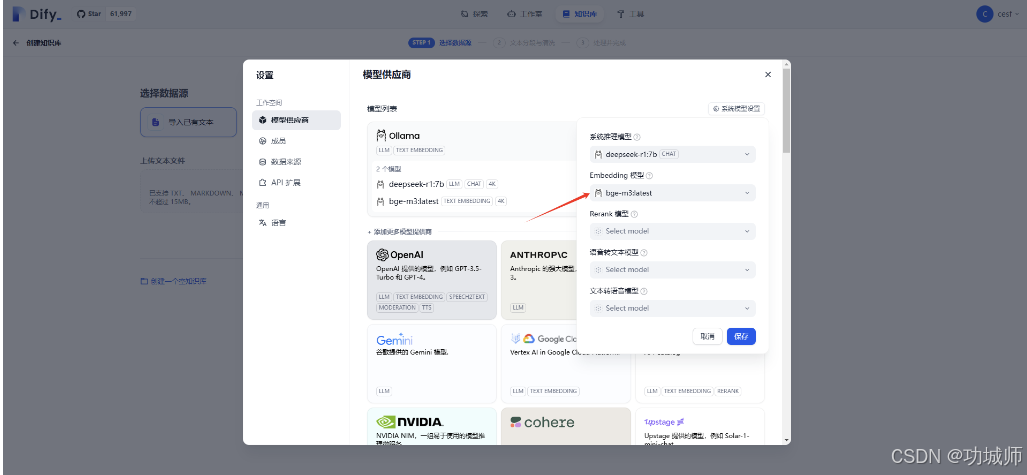This screenshot has width=1027, height=475.
Task: Click the 系统模型设置 button
Action: (736, 109)
